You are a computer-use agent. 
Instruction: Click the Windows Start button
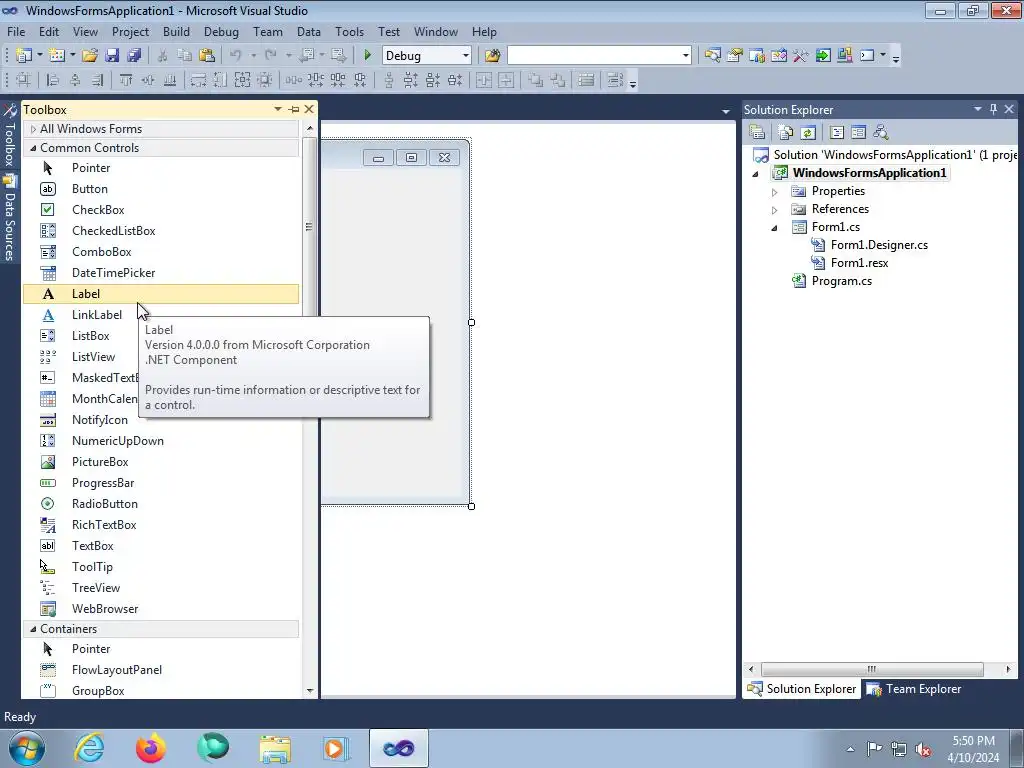(27, 748)
